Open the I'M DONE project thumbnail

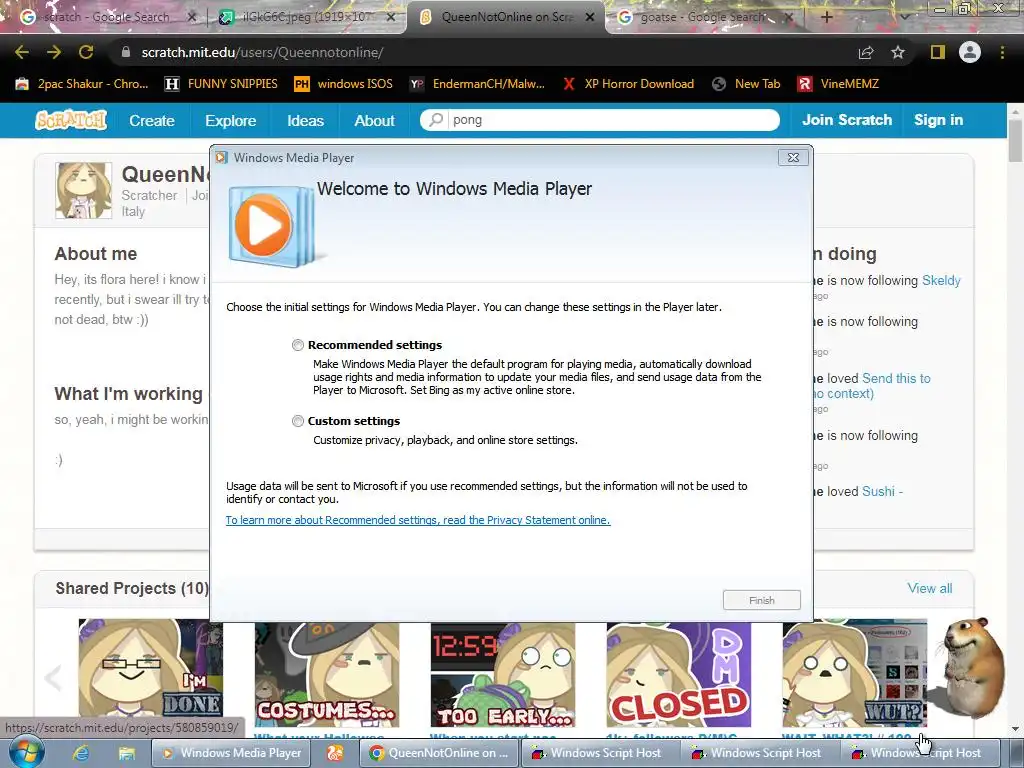(x=150, y=673)
